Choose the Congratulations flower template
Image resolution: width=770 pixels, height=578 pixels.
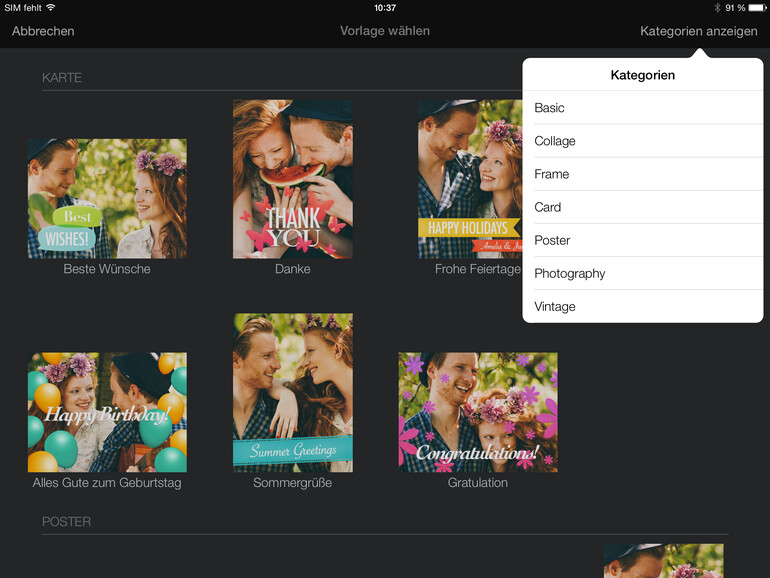478,412
